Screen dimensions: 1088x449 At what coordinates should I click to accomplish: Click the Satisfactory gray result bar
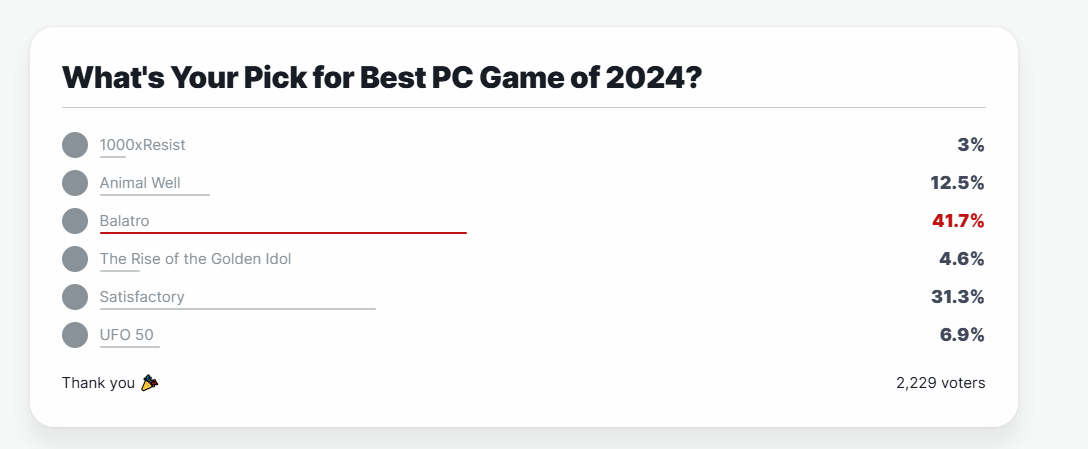238,309
